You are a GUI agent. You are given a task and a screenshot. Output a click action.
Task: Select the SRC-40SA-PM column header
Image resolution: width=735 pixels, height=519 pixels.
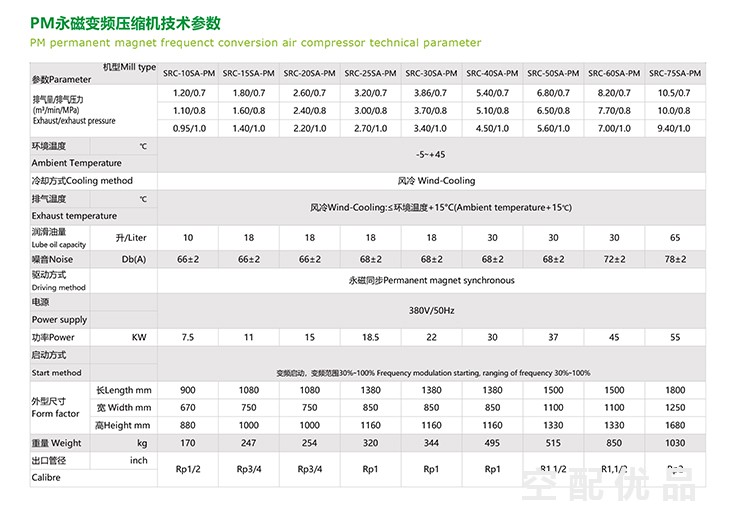(x=492, y=74)
